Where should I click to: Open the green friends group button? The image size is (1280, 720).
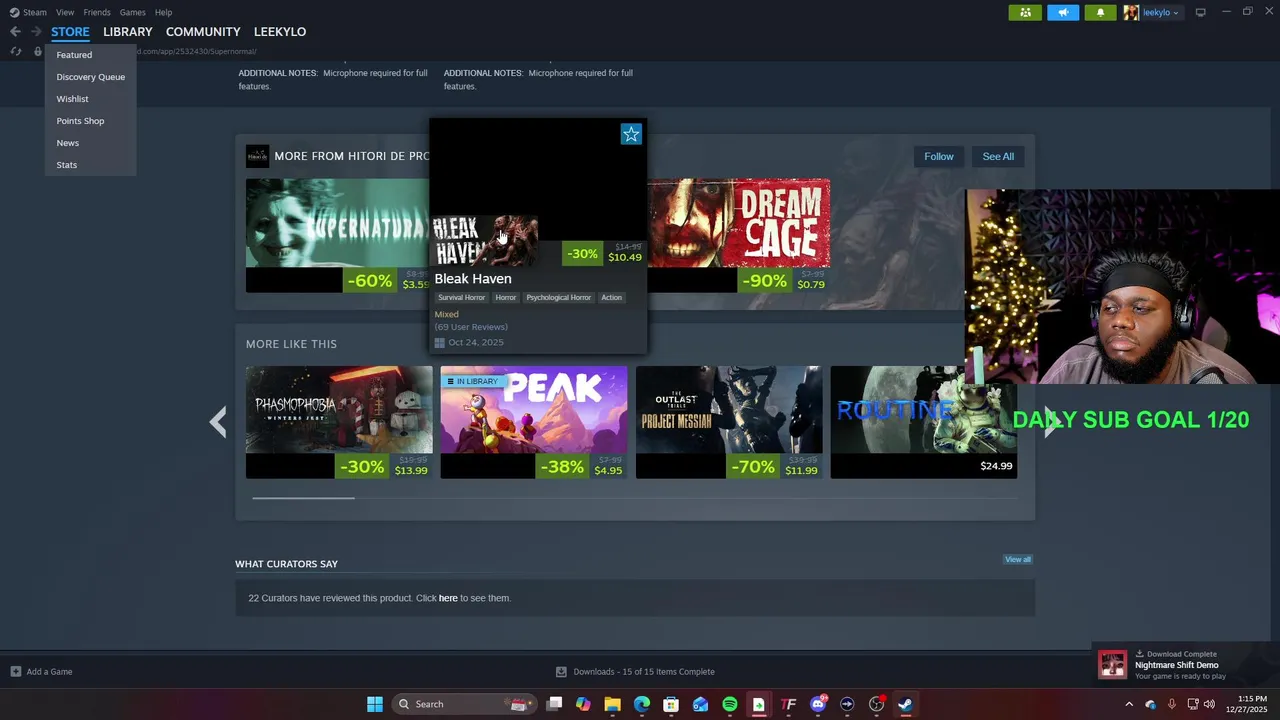(x=1025, y=12)
